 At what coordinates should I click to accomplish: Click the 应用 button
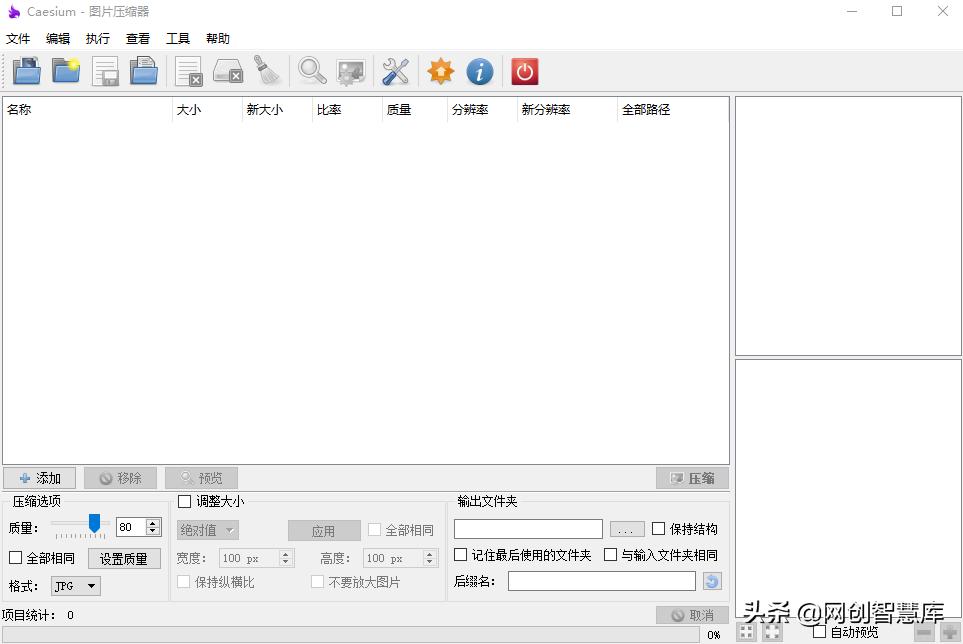324,531
